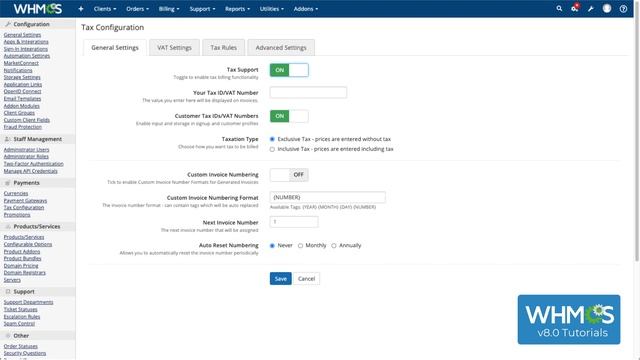Open the notifications gear icon with badge

pos(575,8)
